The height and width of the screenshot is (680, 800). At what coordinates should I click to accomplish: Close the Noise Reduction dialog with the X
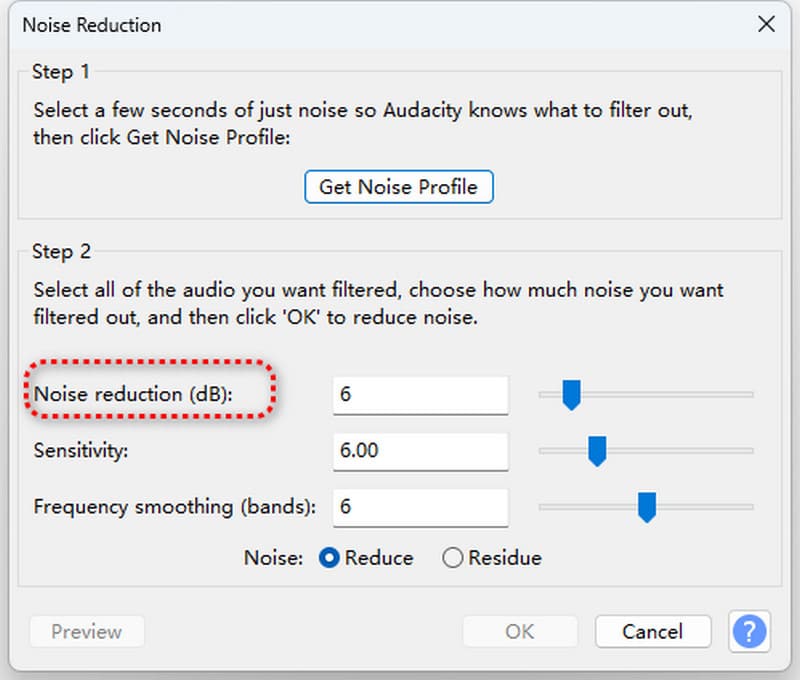(766, 24)
